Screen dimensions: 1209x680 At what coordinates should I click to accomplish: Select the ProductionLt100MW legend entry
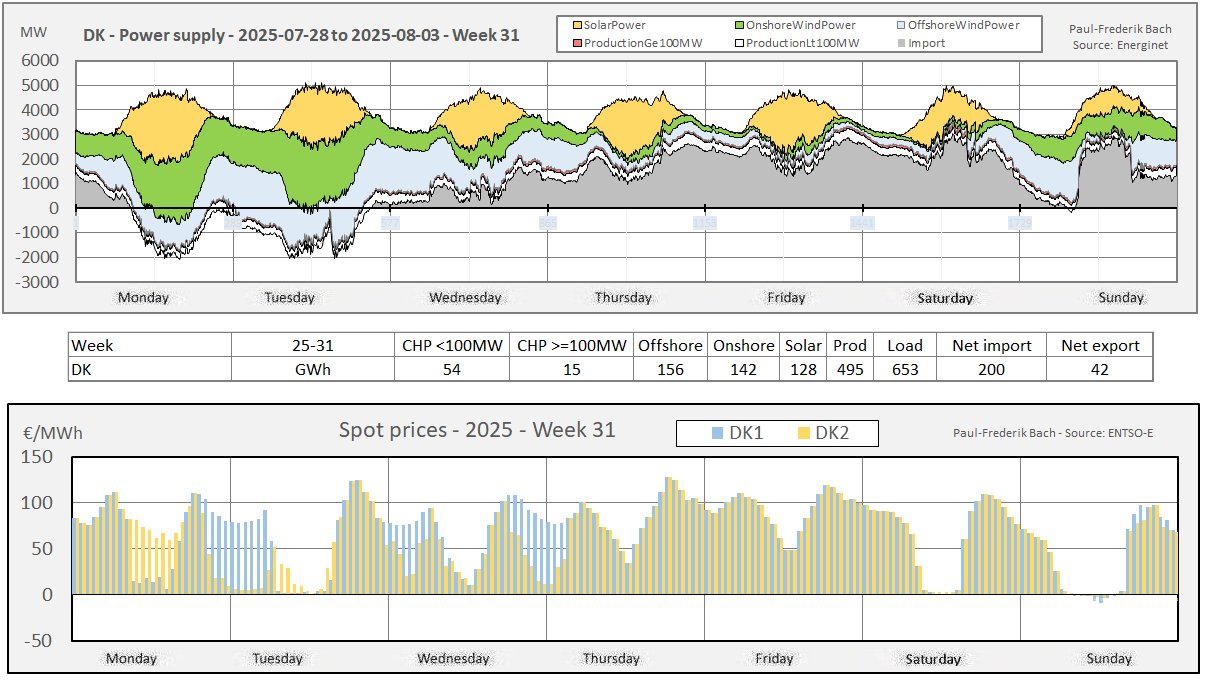(x=796, y=43)
